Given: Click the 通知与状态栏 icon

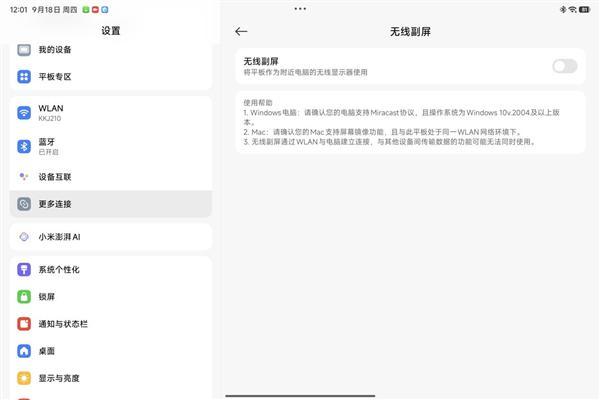Looking at the screenshot, I should point(24,324).
